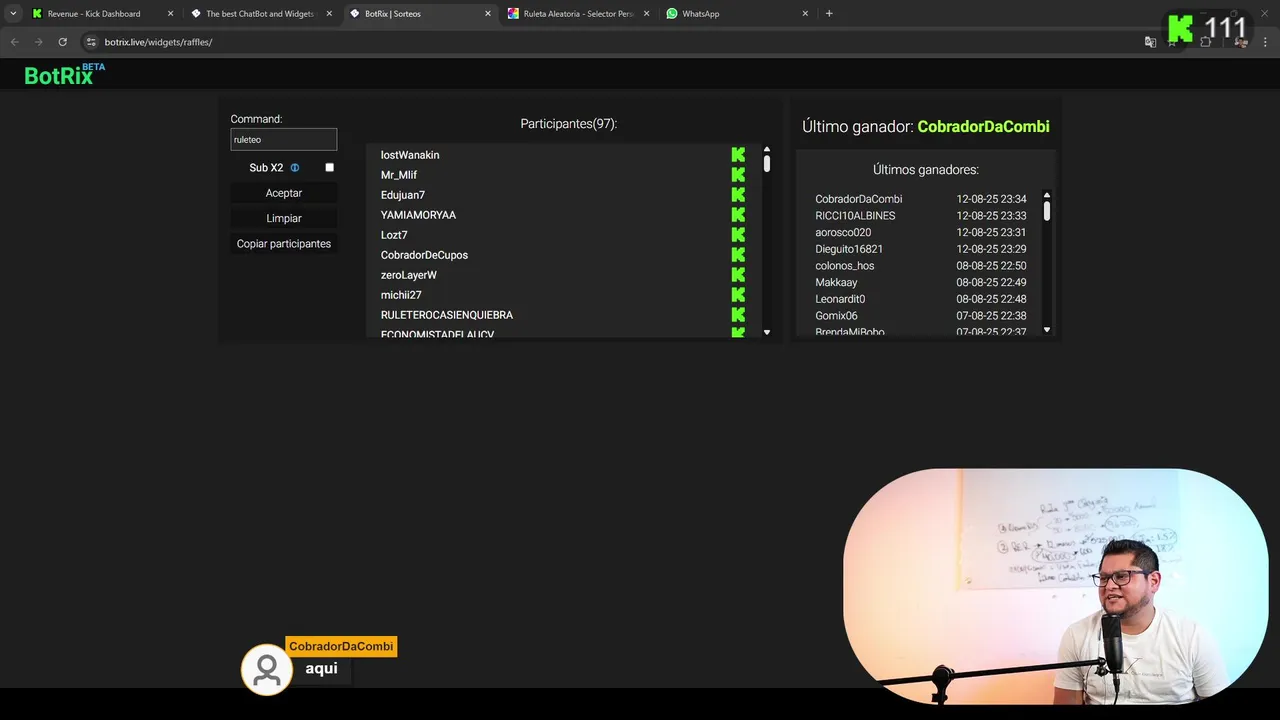This screenshot has height=720, width=1280.
Task: Select participant YAMIAMORYAA
Action: [x=418, y=215]
